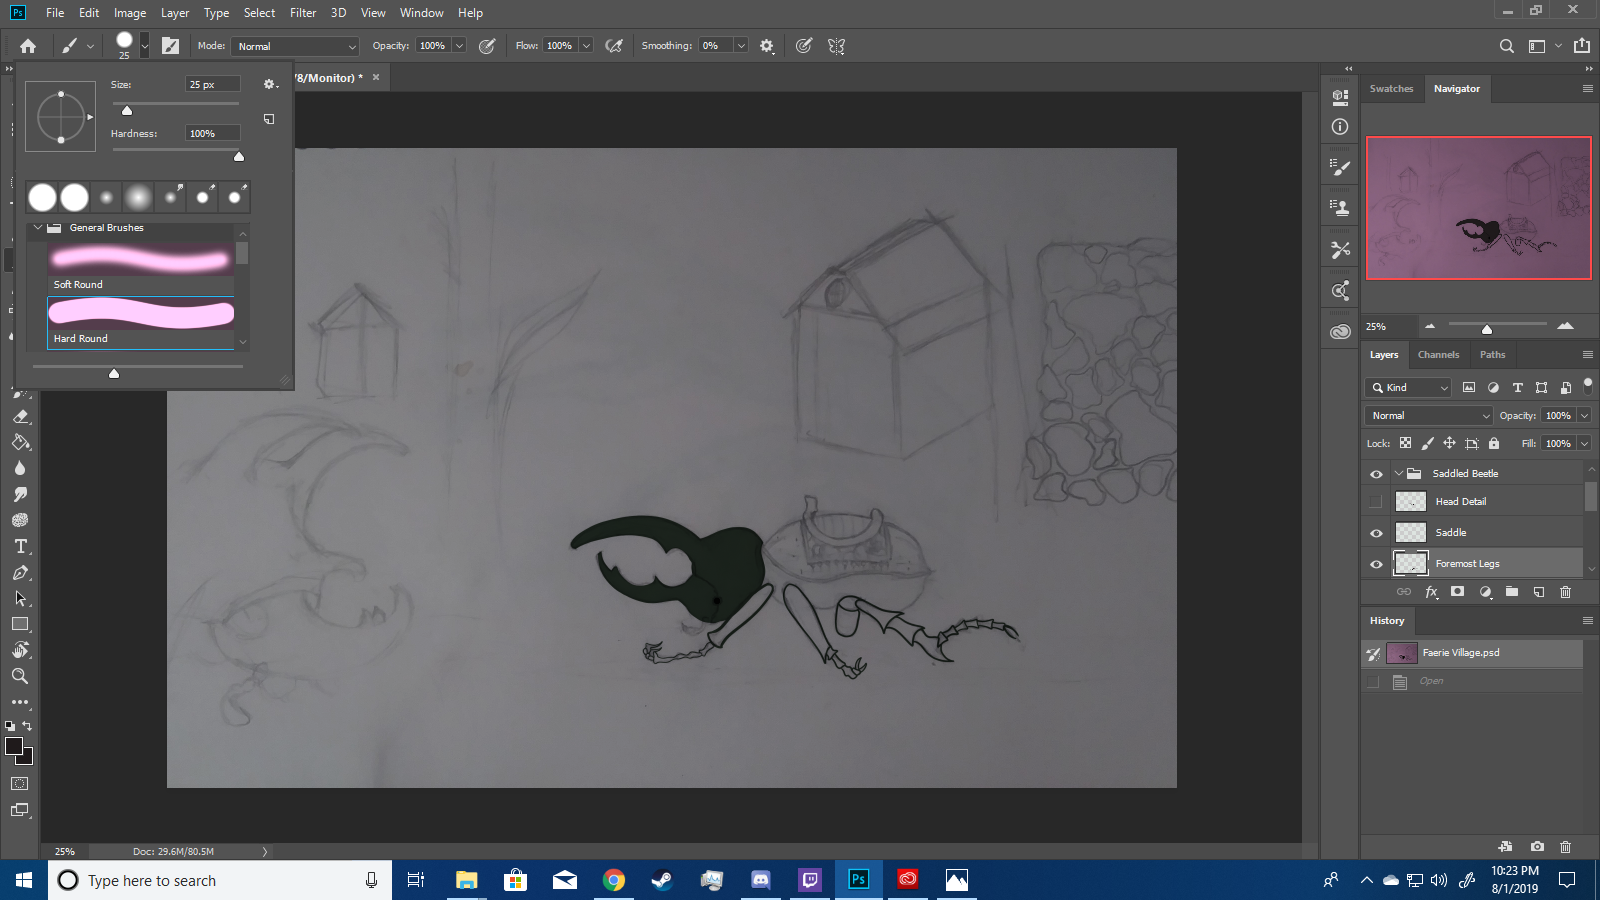This screenshot has height=900, width=1600.
Task: Open the brush Mode dropdown
Action: coord(295,46)
